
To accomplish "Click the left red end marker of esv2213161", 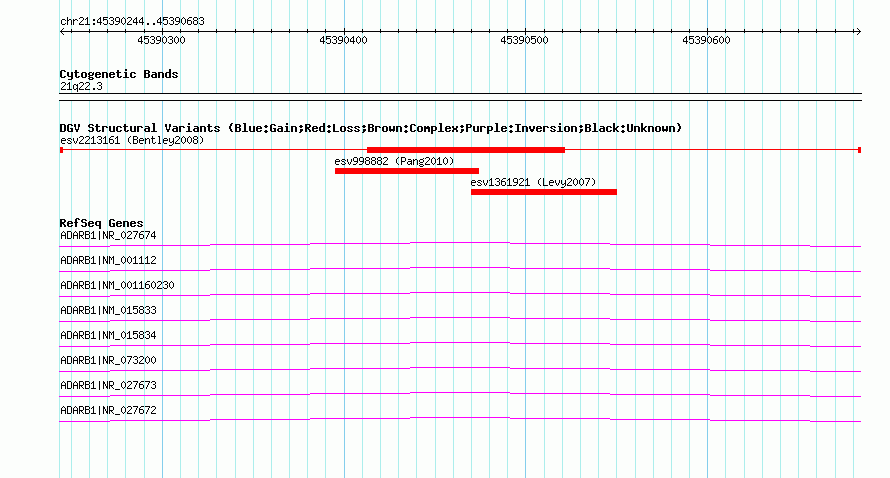I will [61, 150].
